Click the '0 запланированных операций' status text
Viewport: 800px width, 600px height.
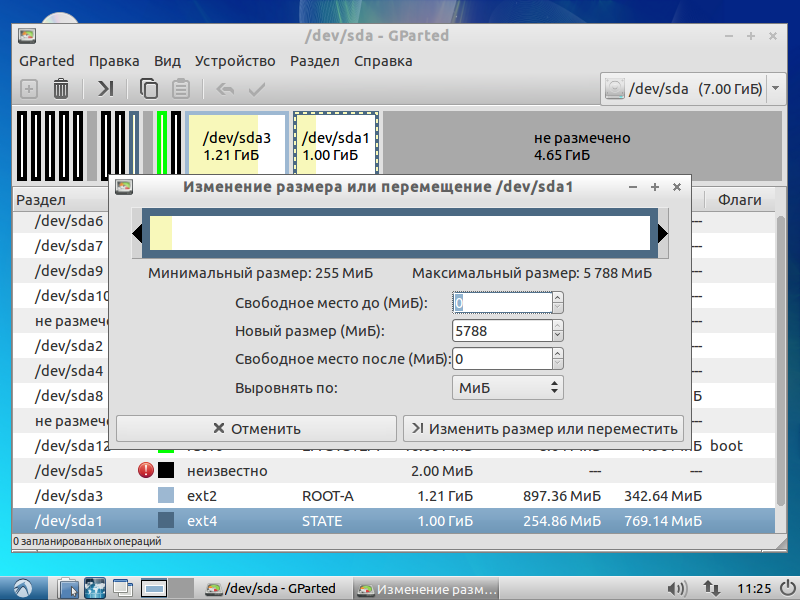(87, 541)
